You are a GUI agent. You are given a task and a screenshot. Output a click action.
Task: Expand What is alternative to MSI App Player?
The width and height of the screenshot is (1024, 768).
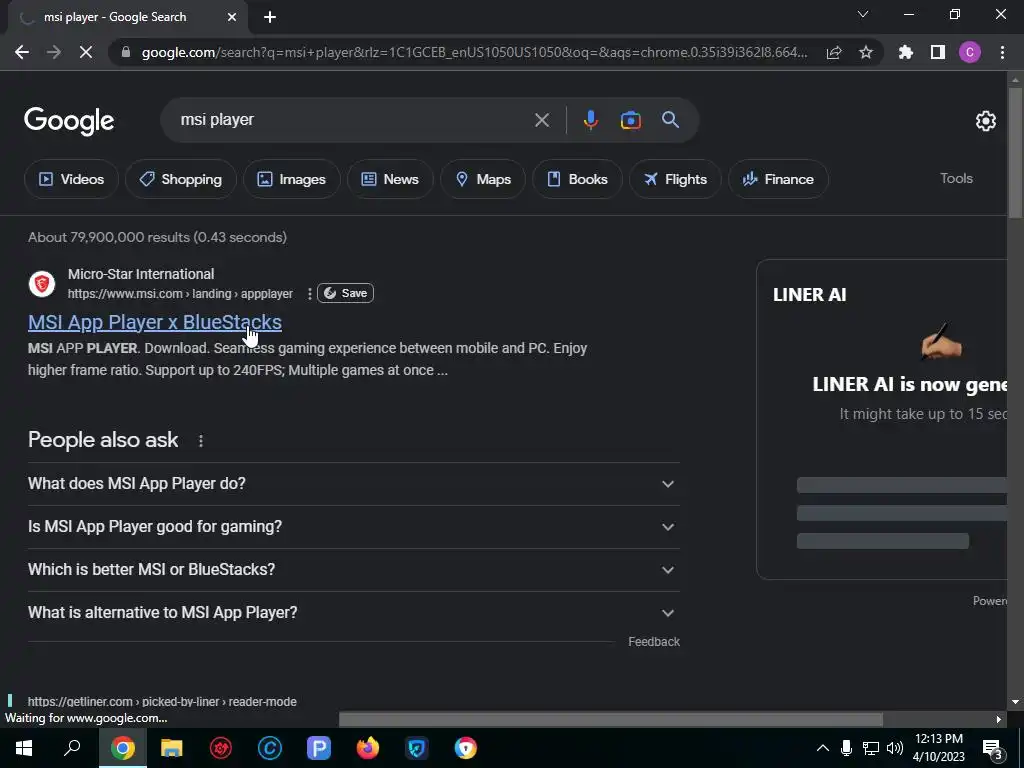point(353,613)
